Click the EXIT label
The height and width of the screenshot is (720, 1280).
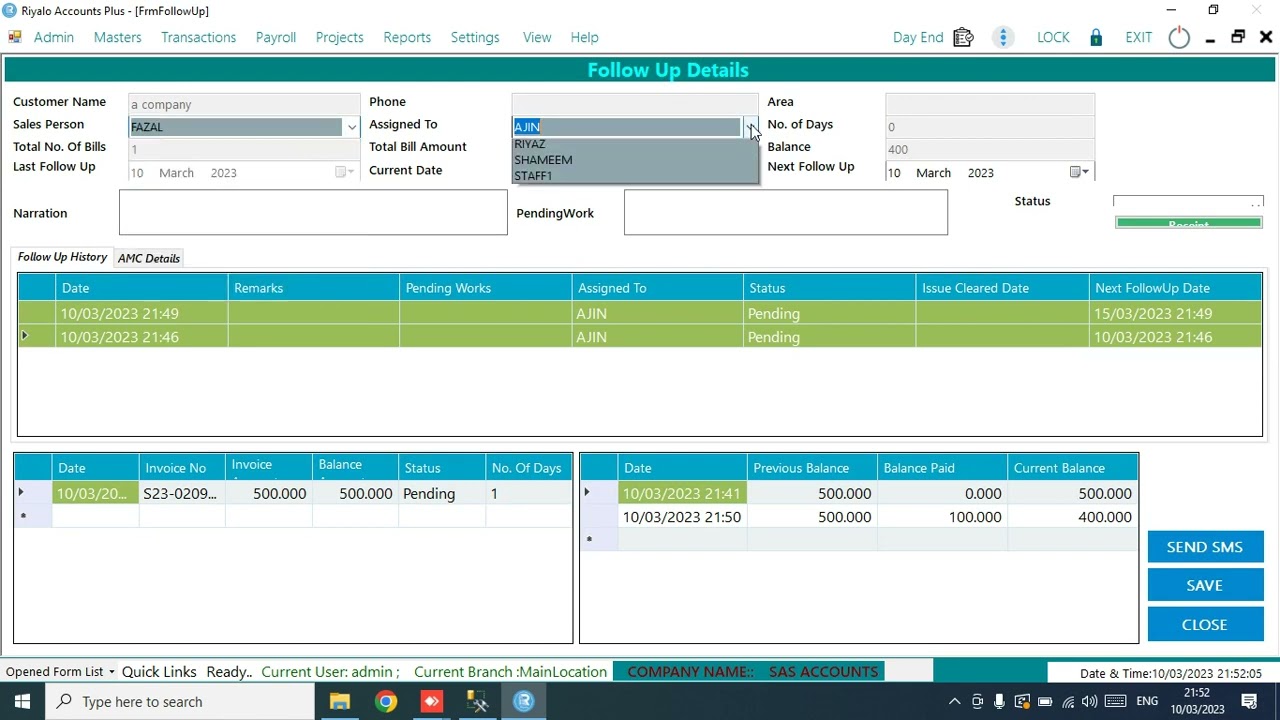tap(1138, 37)
